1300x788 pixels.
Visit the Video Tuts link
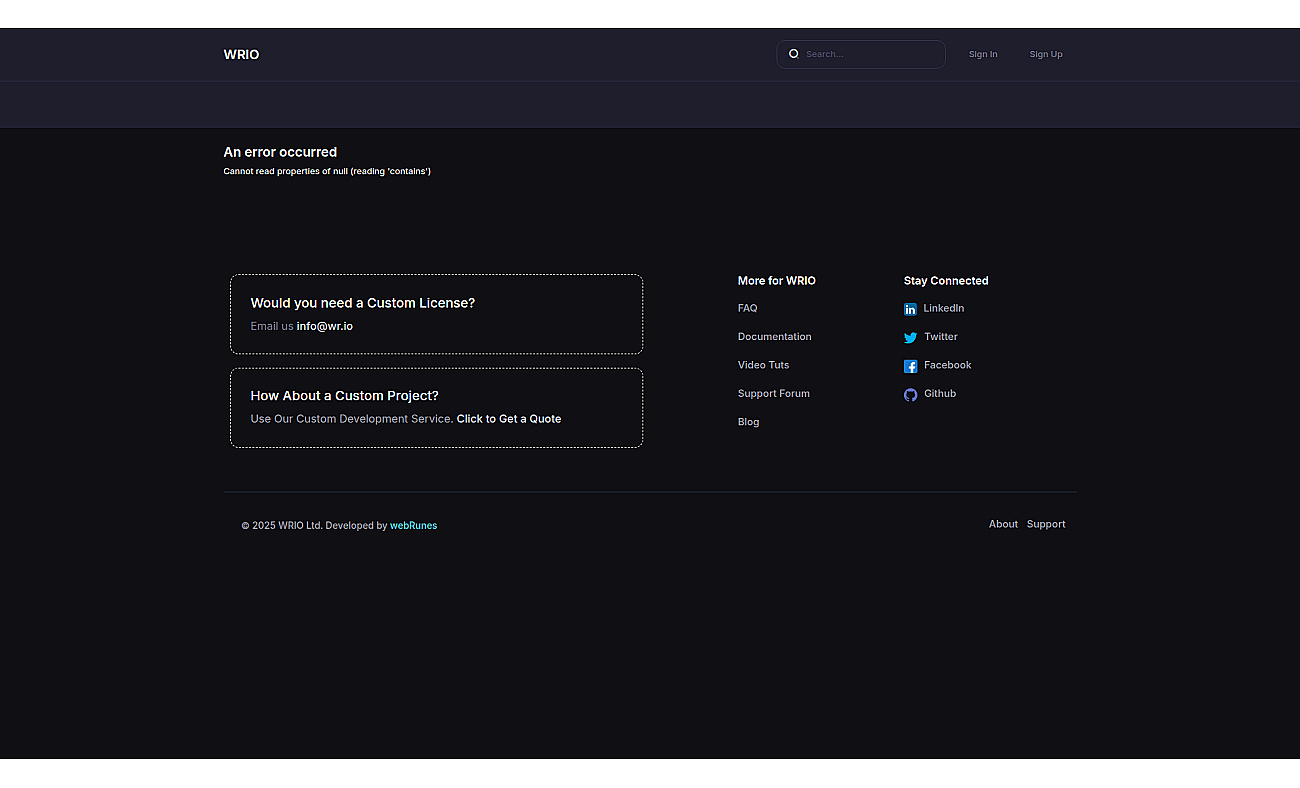(x=764, y=365)
